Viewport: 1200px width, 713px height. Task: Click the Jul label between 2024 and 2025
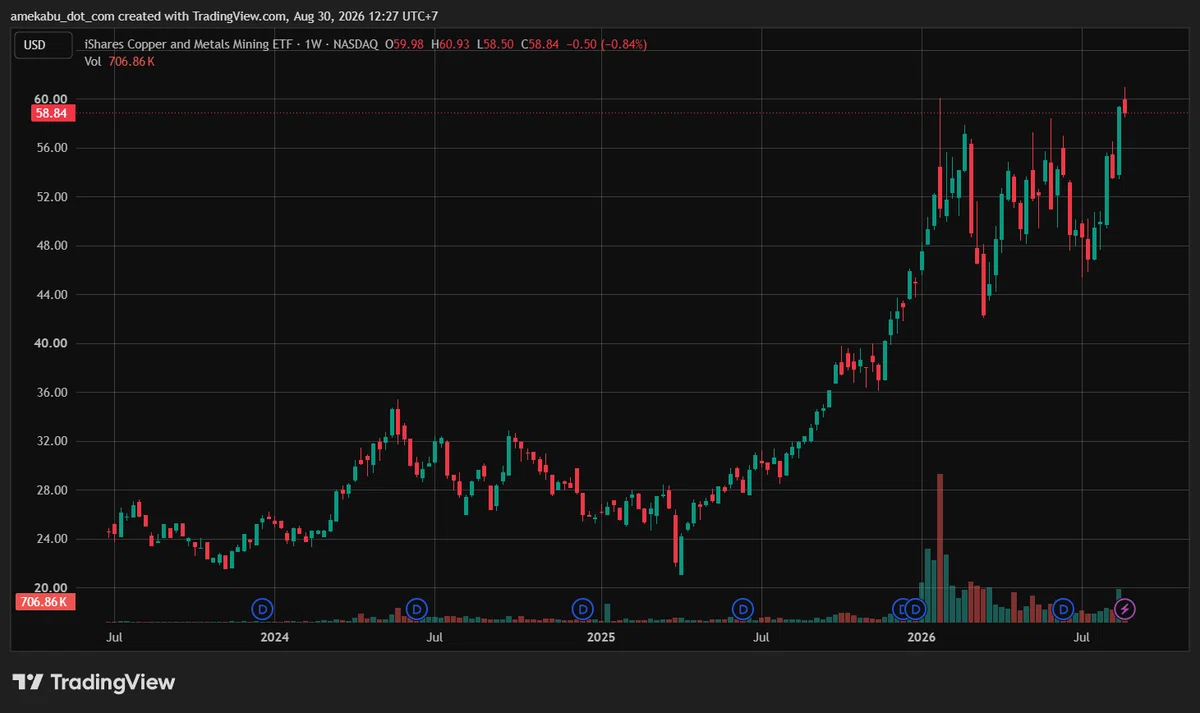(434, 636)
